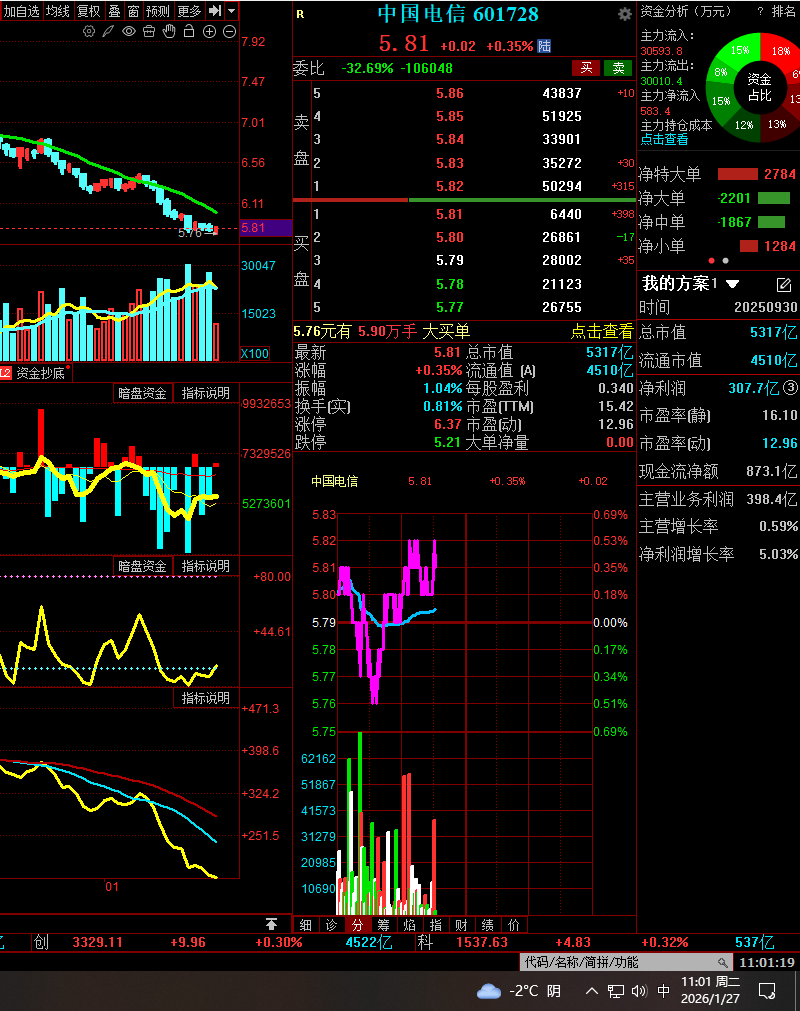Open the 复权 adjustment option
Screen dimensions: 800x1011
pos(89,10)
